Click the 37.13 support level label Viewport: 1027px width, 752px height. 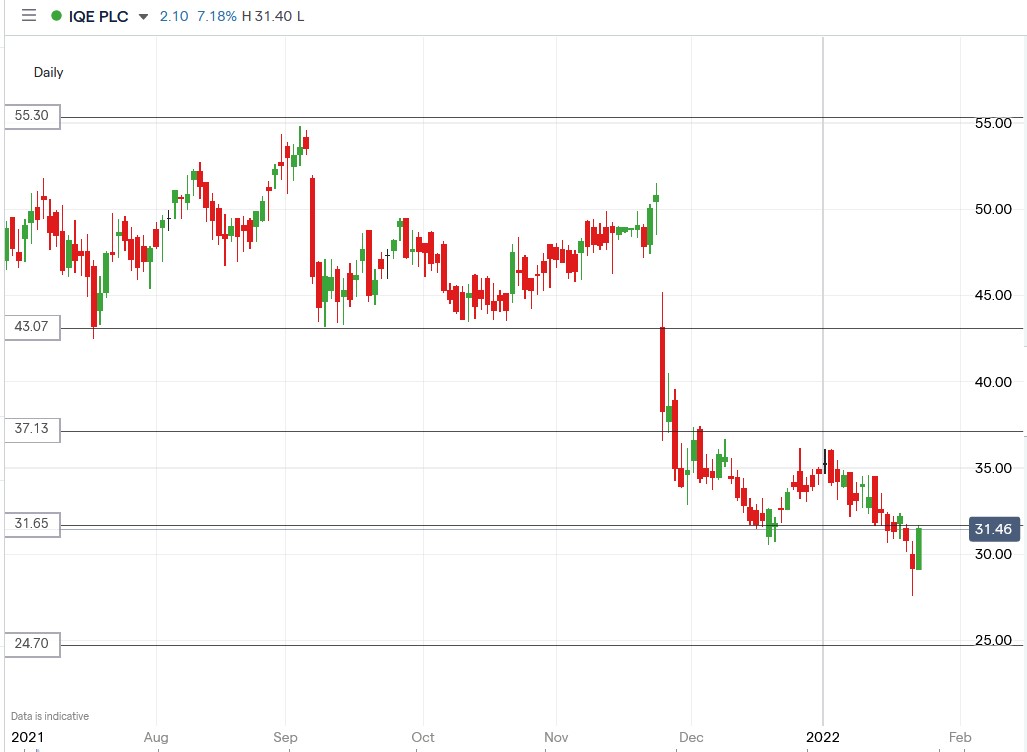[31, 430]
